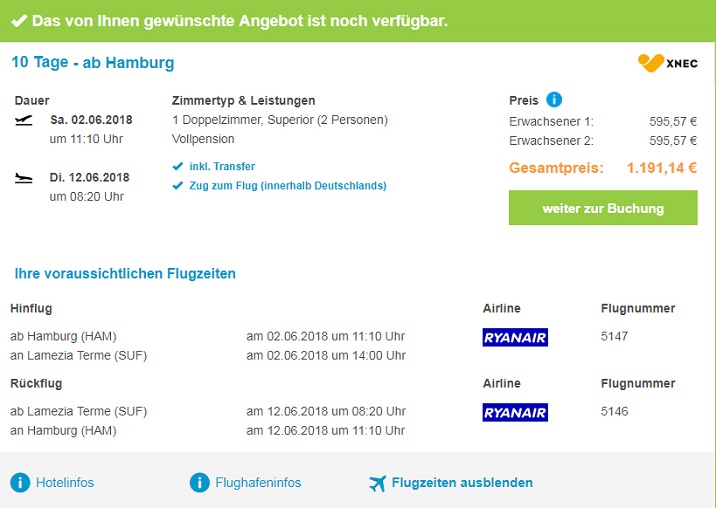Click the XNEC provider logo
716x508 pixels.
pos(668,63)
